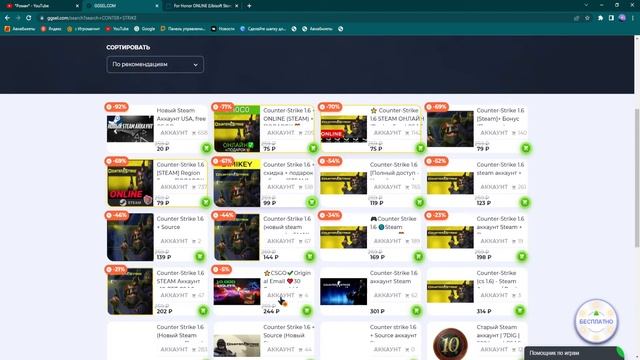
Task: Open the Counter-Strike (cs 1.6) - Steam title
Action: [x=496, y=277]
